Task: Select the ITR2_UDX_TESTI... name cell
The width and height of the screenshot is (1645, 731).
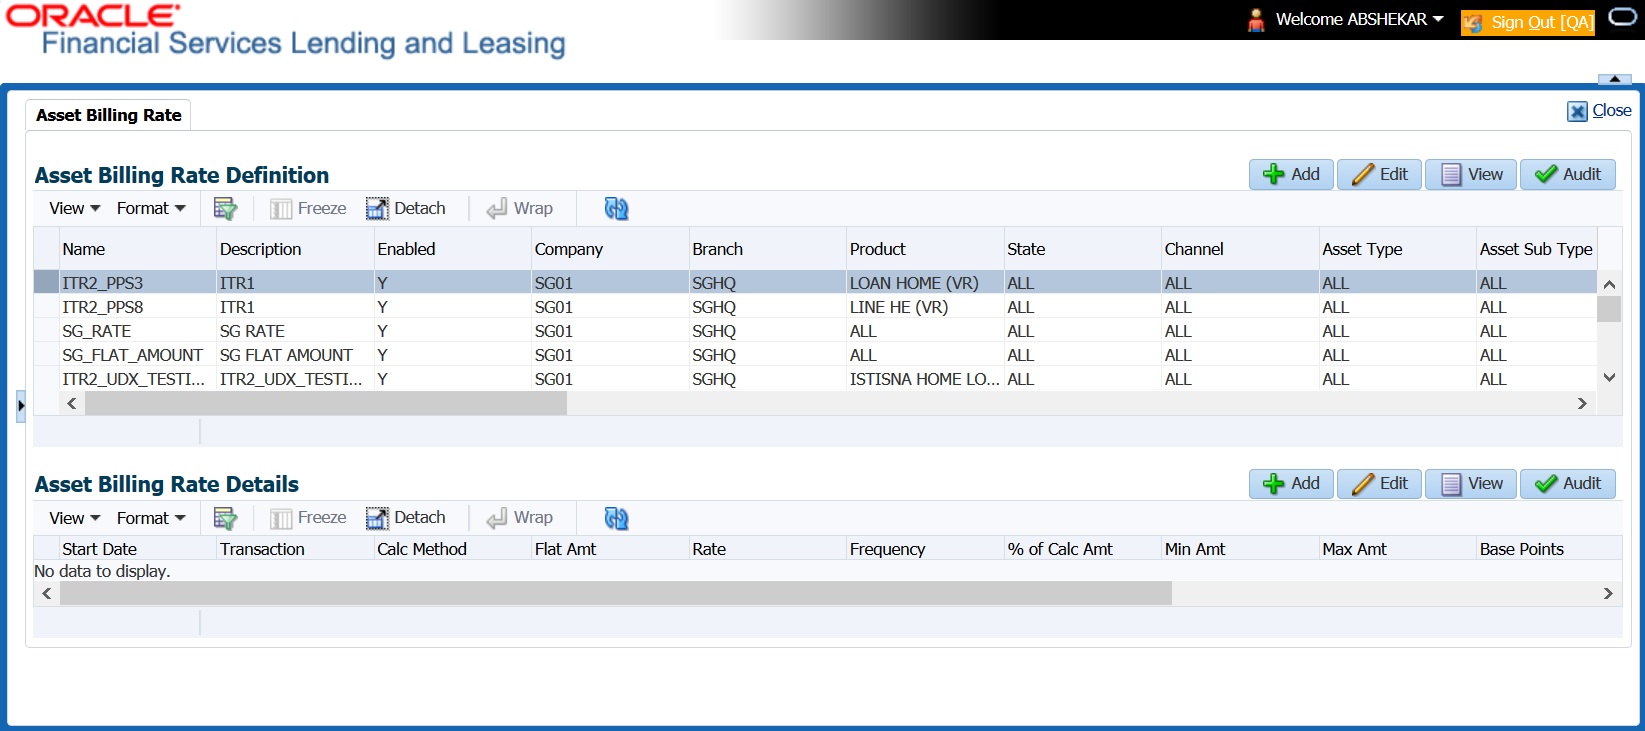Action: (x=138, y=379)
